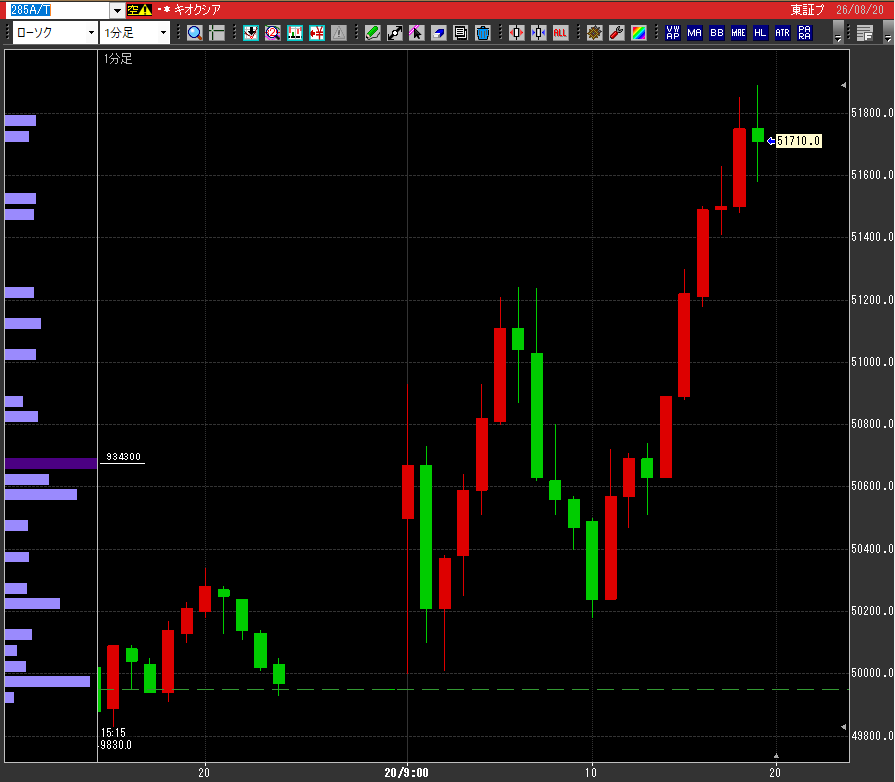Click the キオクシア stock name

pos(197,10)
